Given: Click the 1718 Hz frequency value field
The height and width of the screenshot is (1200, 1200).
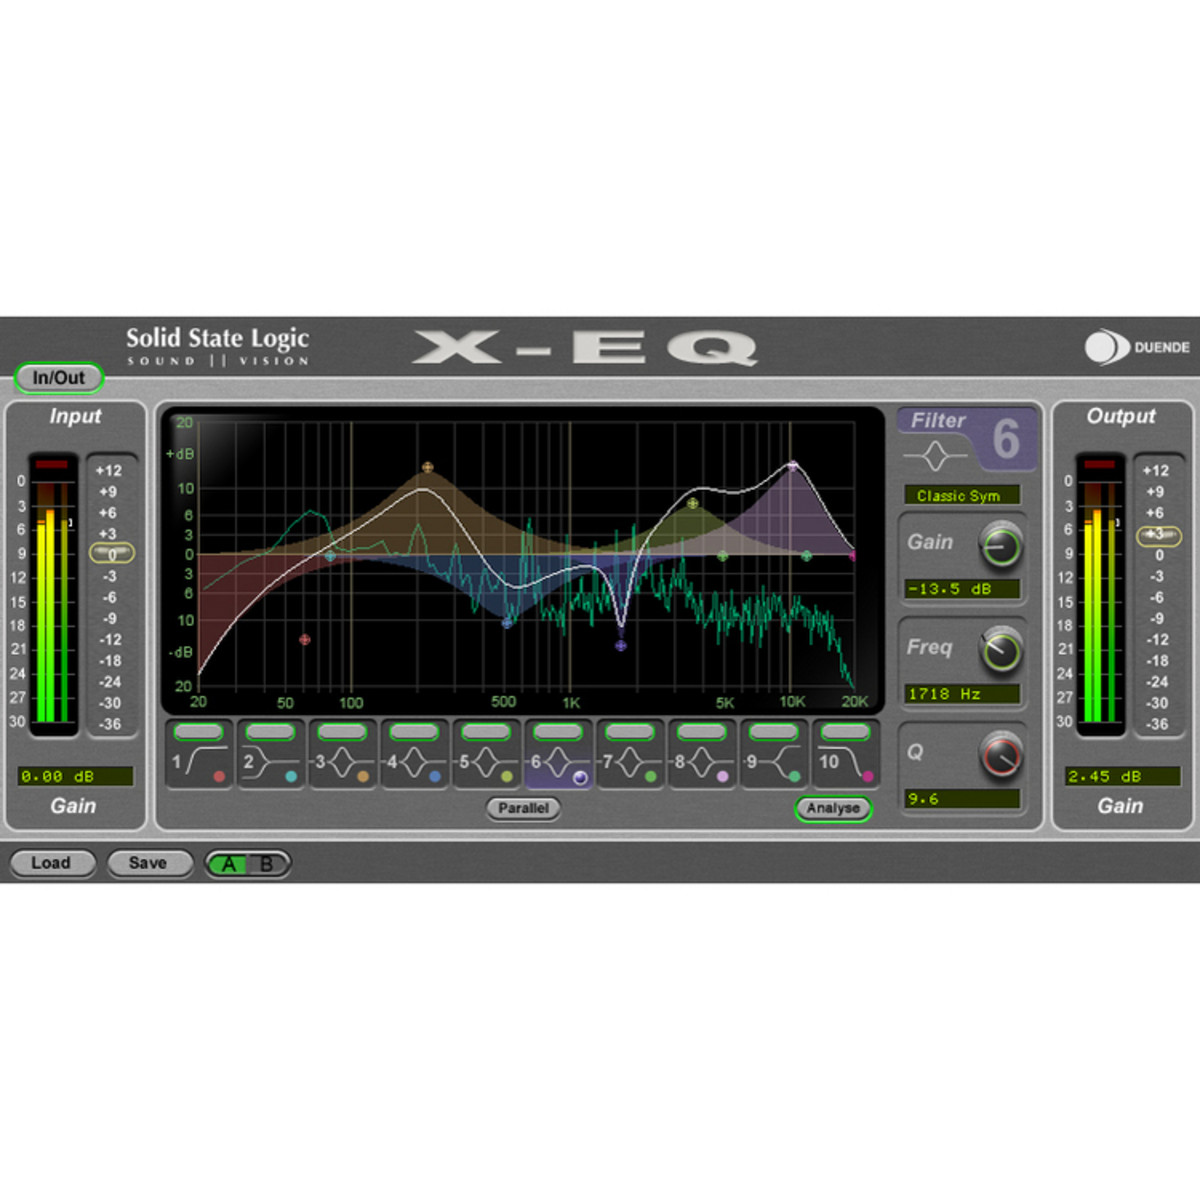Looking at the screenshot, I should (962, 694).
